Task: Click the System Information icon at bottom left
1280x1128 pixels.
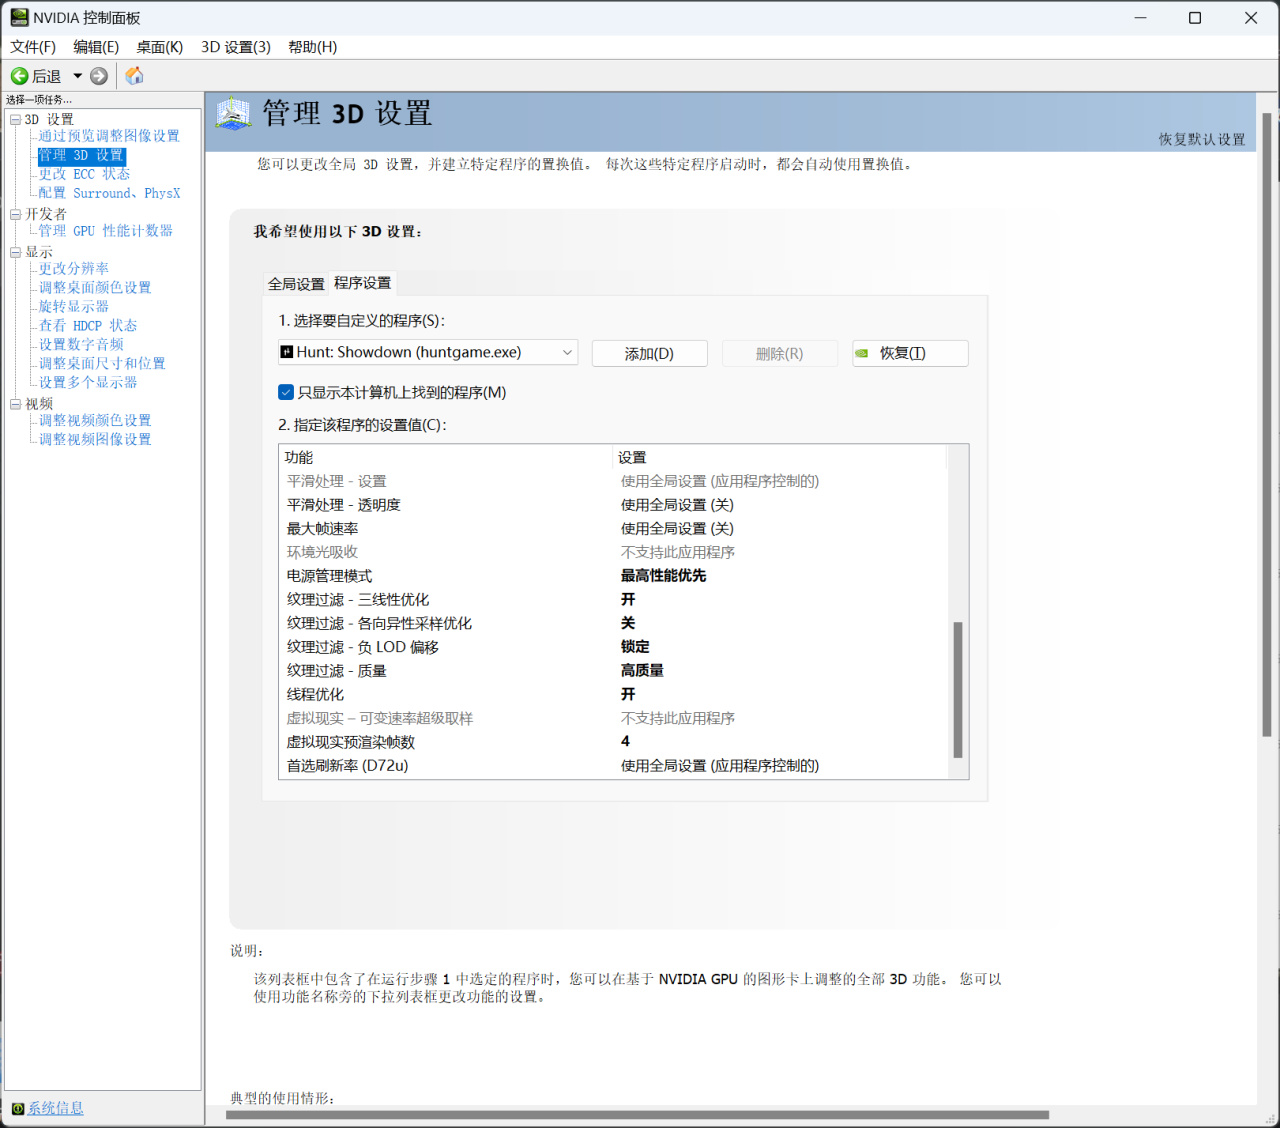Action: [x=17, y=1108]
